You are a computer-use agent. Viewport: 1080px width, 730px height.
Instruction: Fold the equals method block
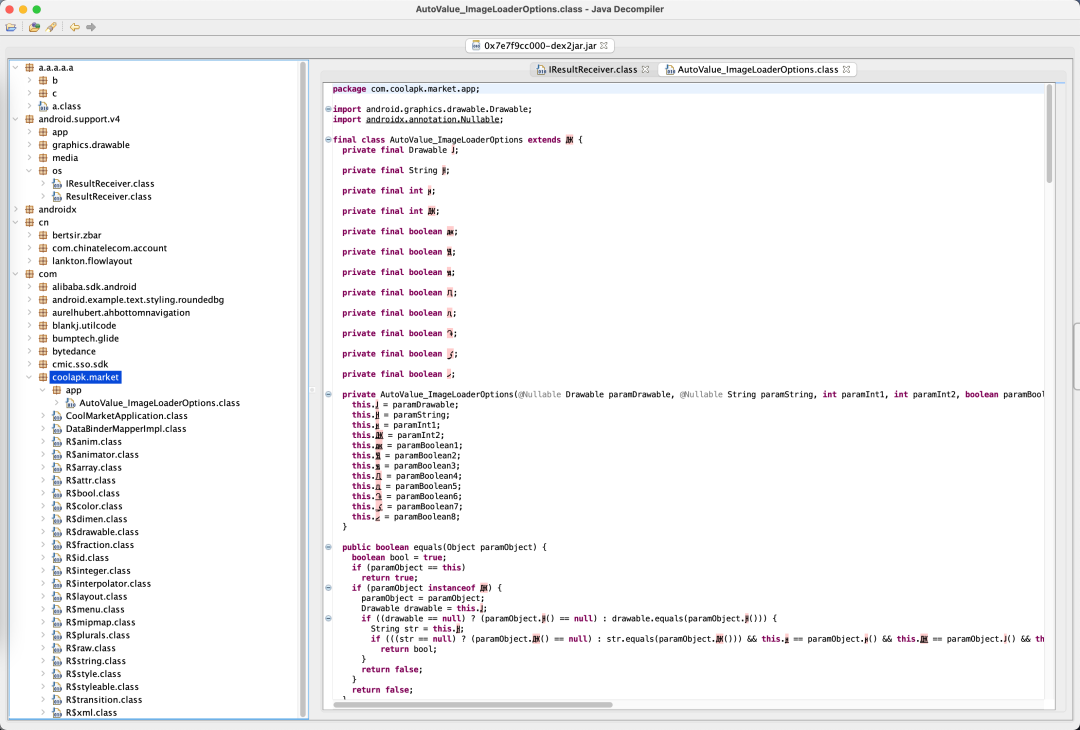tap(328, 547)
